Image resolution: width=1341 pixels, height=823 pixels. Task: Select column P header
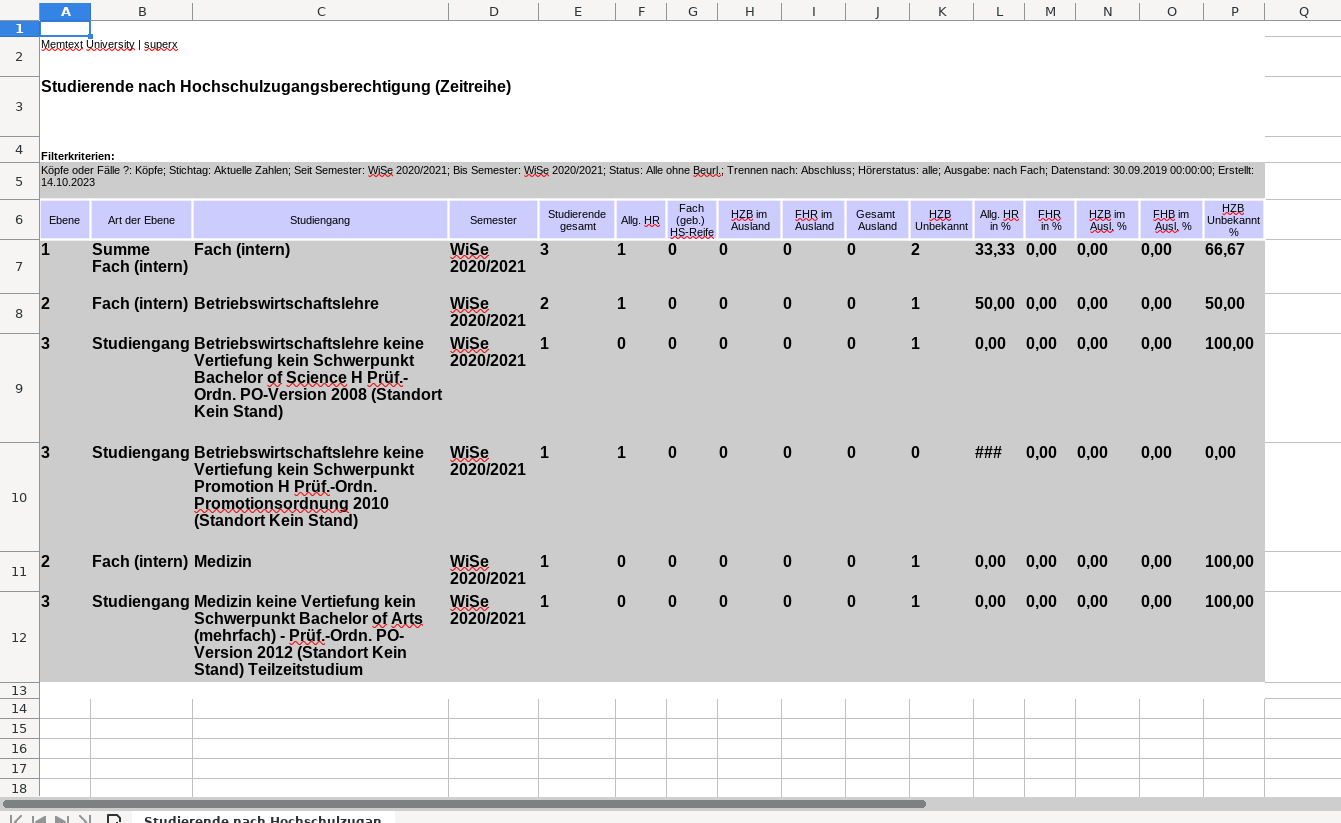coord(1234,11)
